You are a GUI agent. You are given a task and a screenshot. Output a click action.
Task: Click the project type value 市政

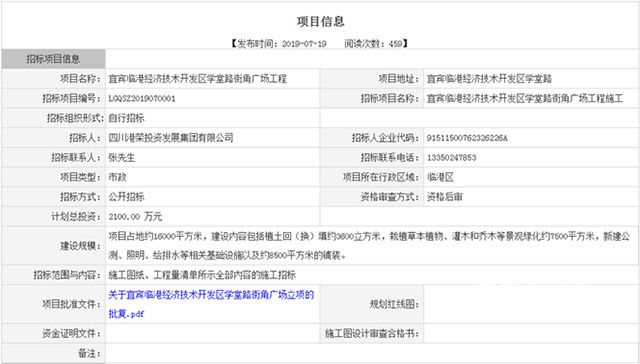click(118, 177)
